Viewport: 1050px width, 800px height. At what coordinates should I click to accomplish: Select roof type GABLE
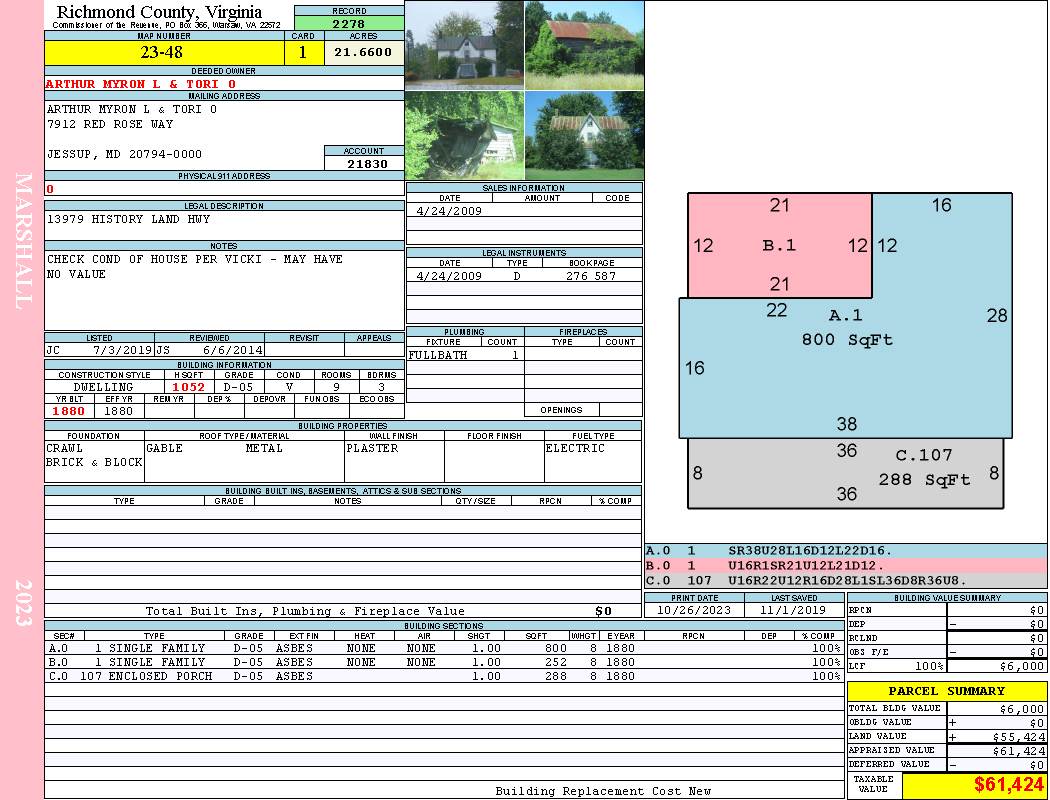pyautogui.click(x=164, y=448)
